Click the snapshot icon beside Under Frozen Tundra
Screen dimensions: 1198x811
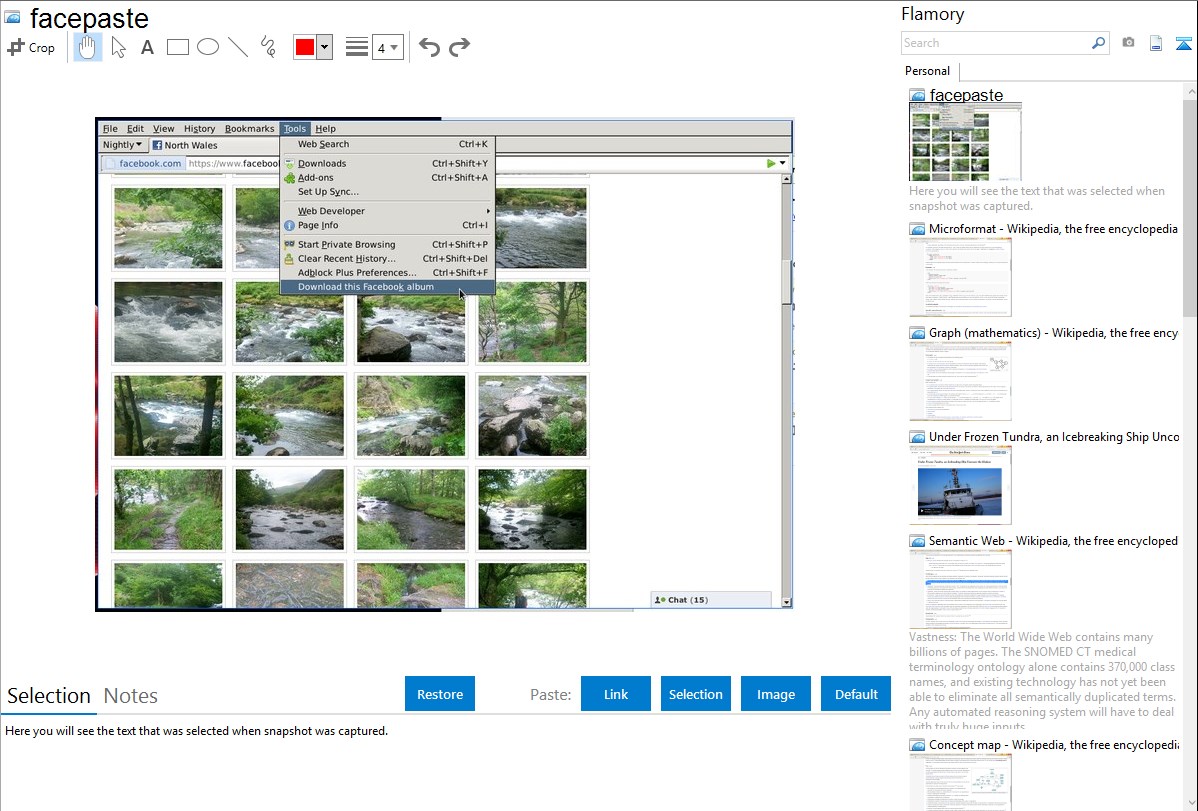tap(917, 437)
